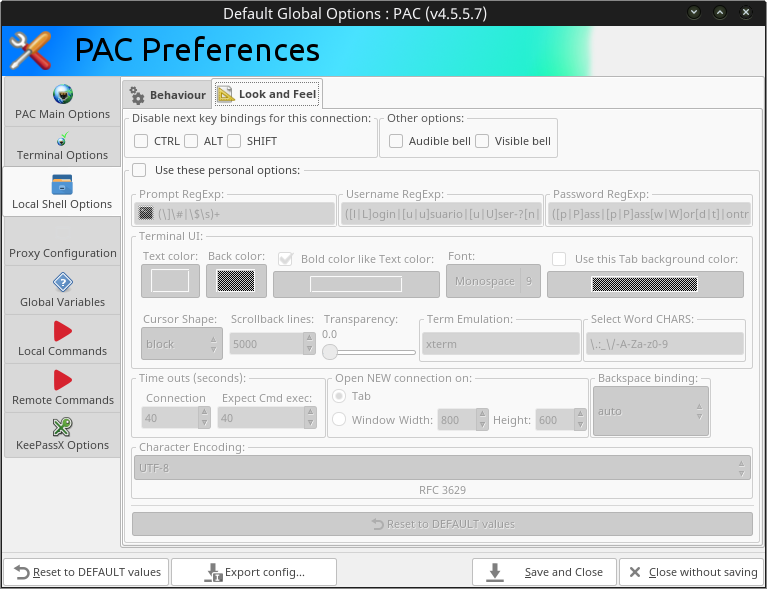Adjust the Window Height spinner arrows
The image size is (767, 589).
[x=580, y=419]
